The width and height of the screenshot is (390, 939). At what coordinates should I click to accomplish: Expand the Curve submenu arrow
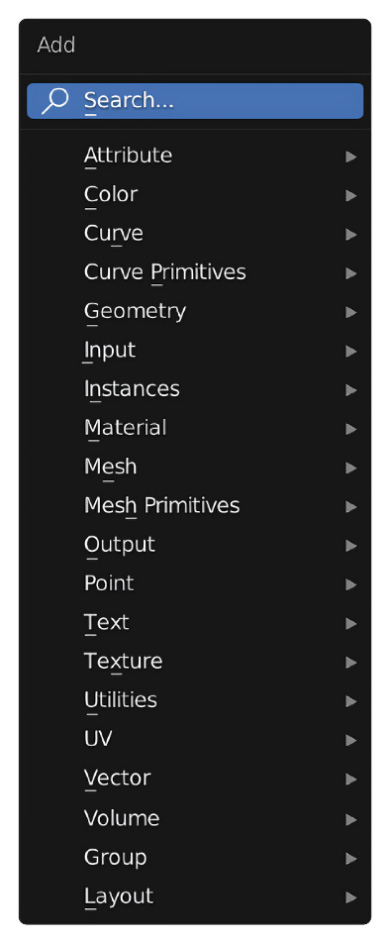click(351, 234)
